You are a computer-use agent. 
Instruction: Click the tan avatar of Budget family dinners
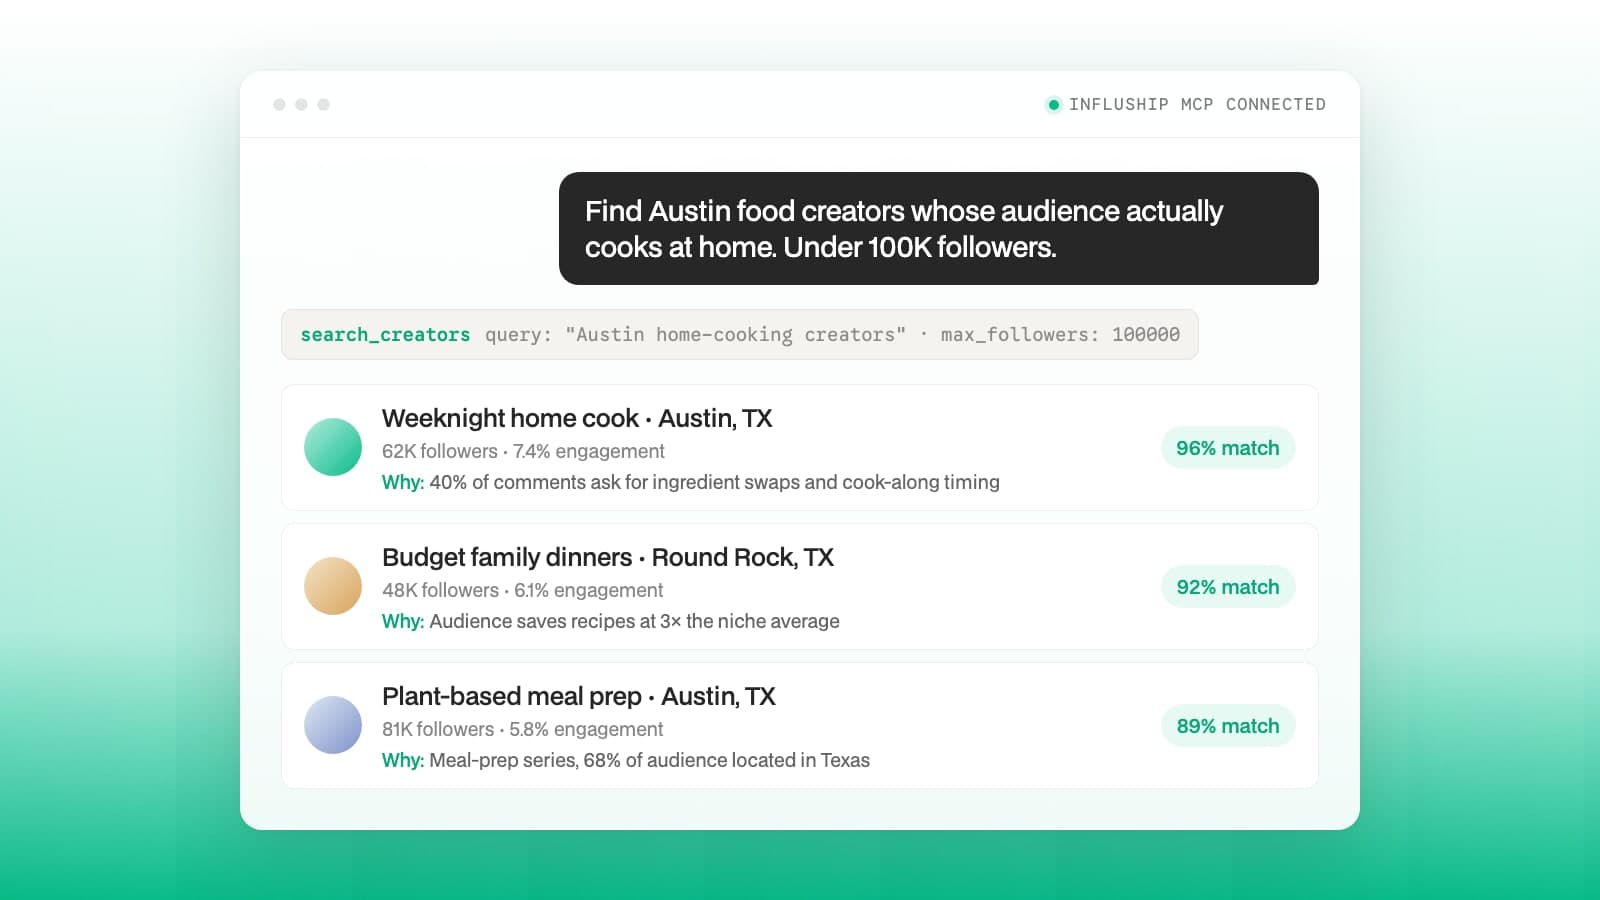(x=333, y=586)
